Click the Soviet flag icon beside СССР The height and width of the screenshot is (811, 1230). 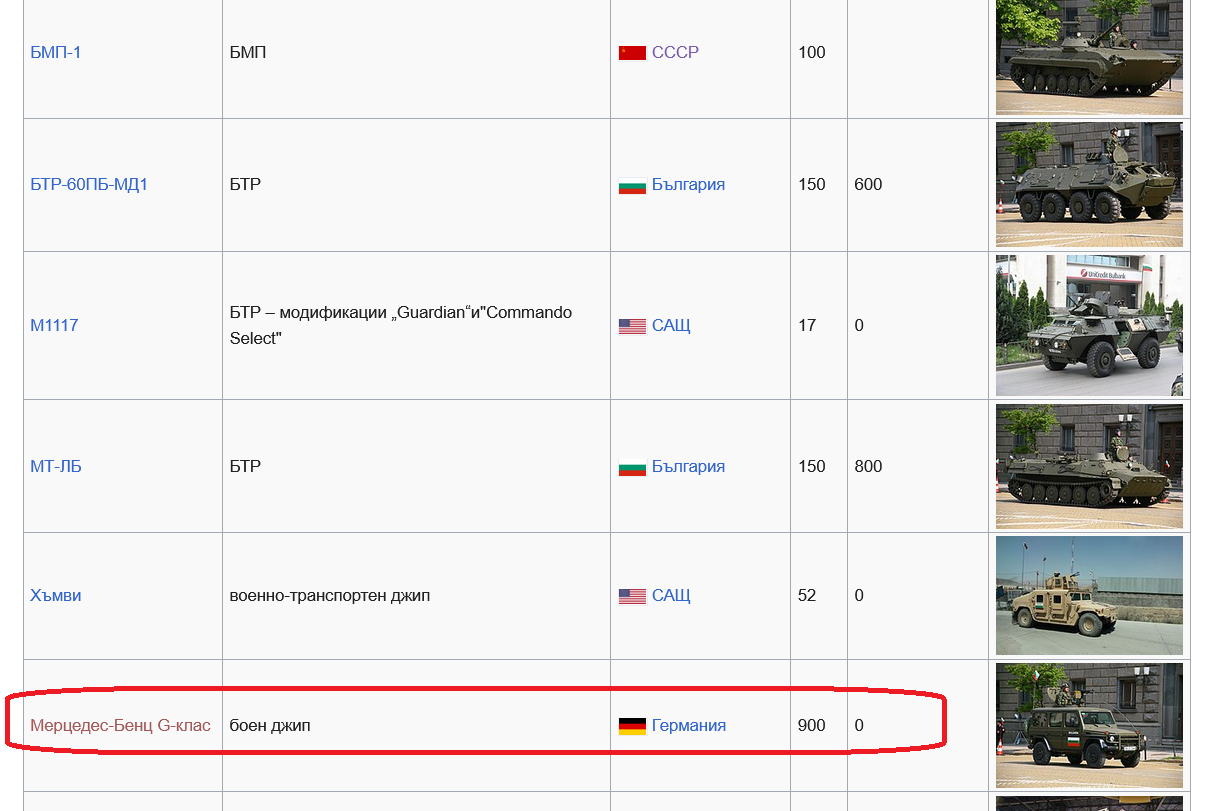coord(632,53)
